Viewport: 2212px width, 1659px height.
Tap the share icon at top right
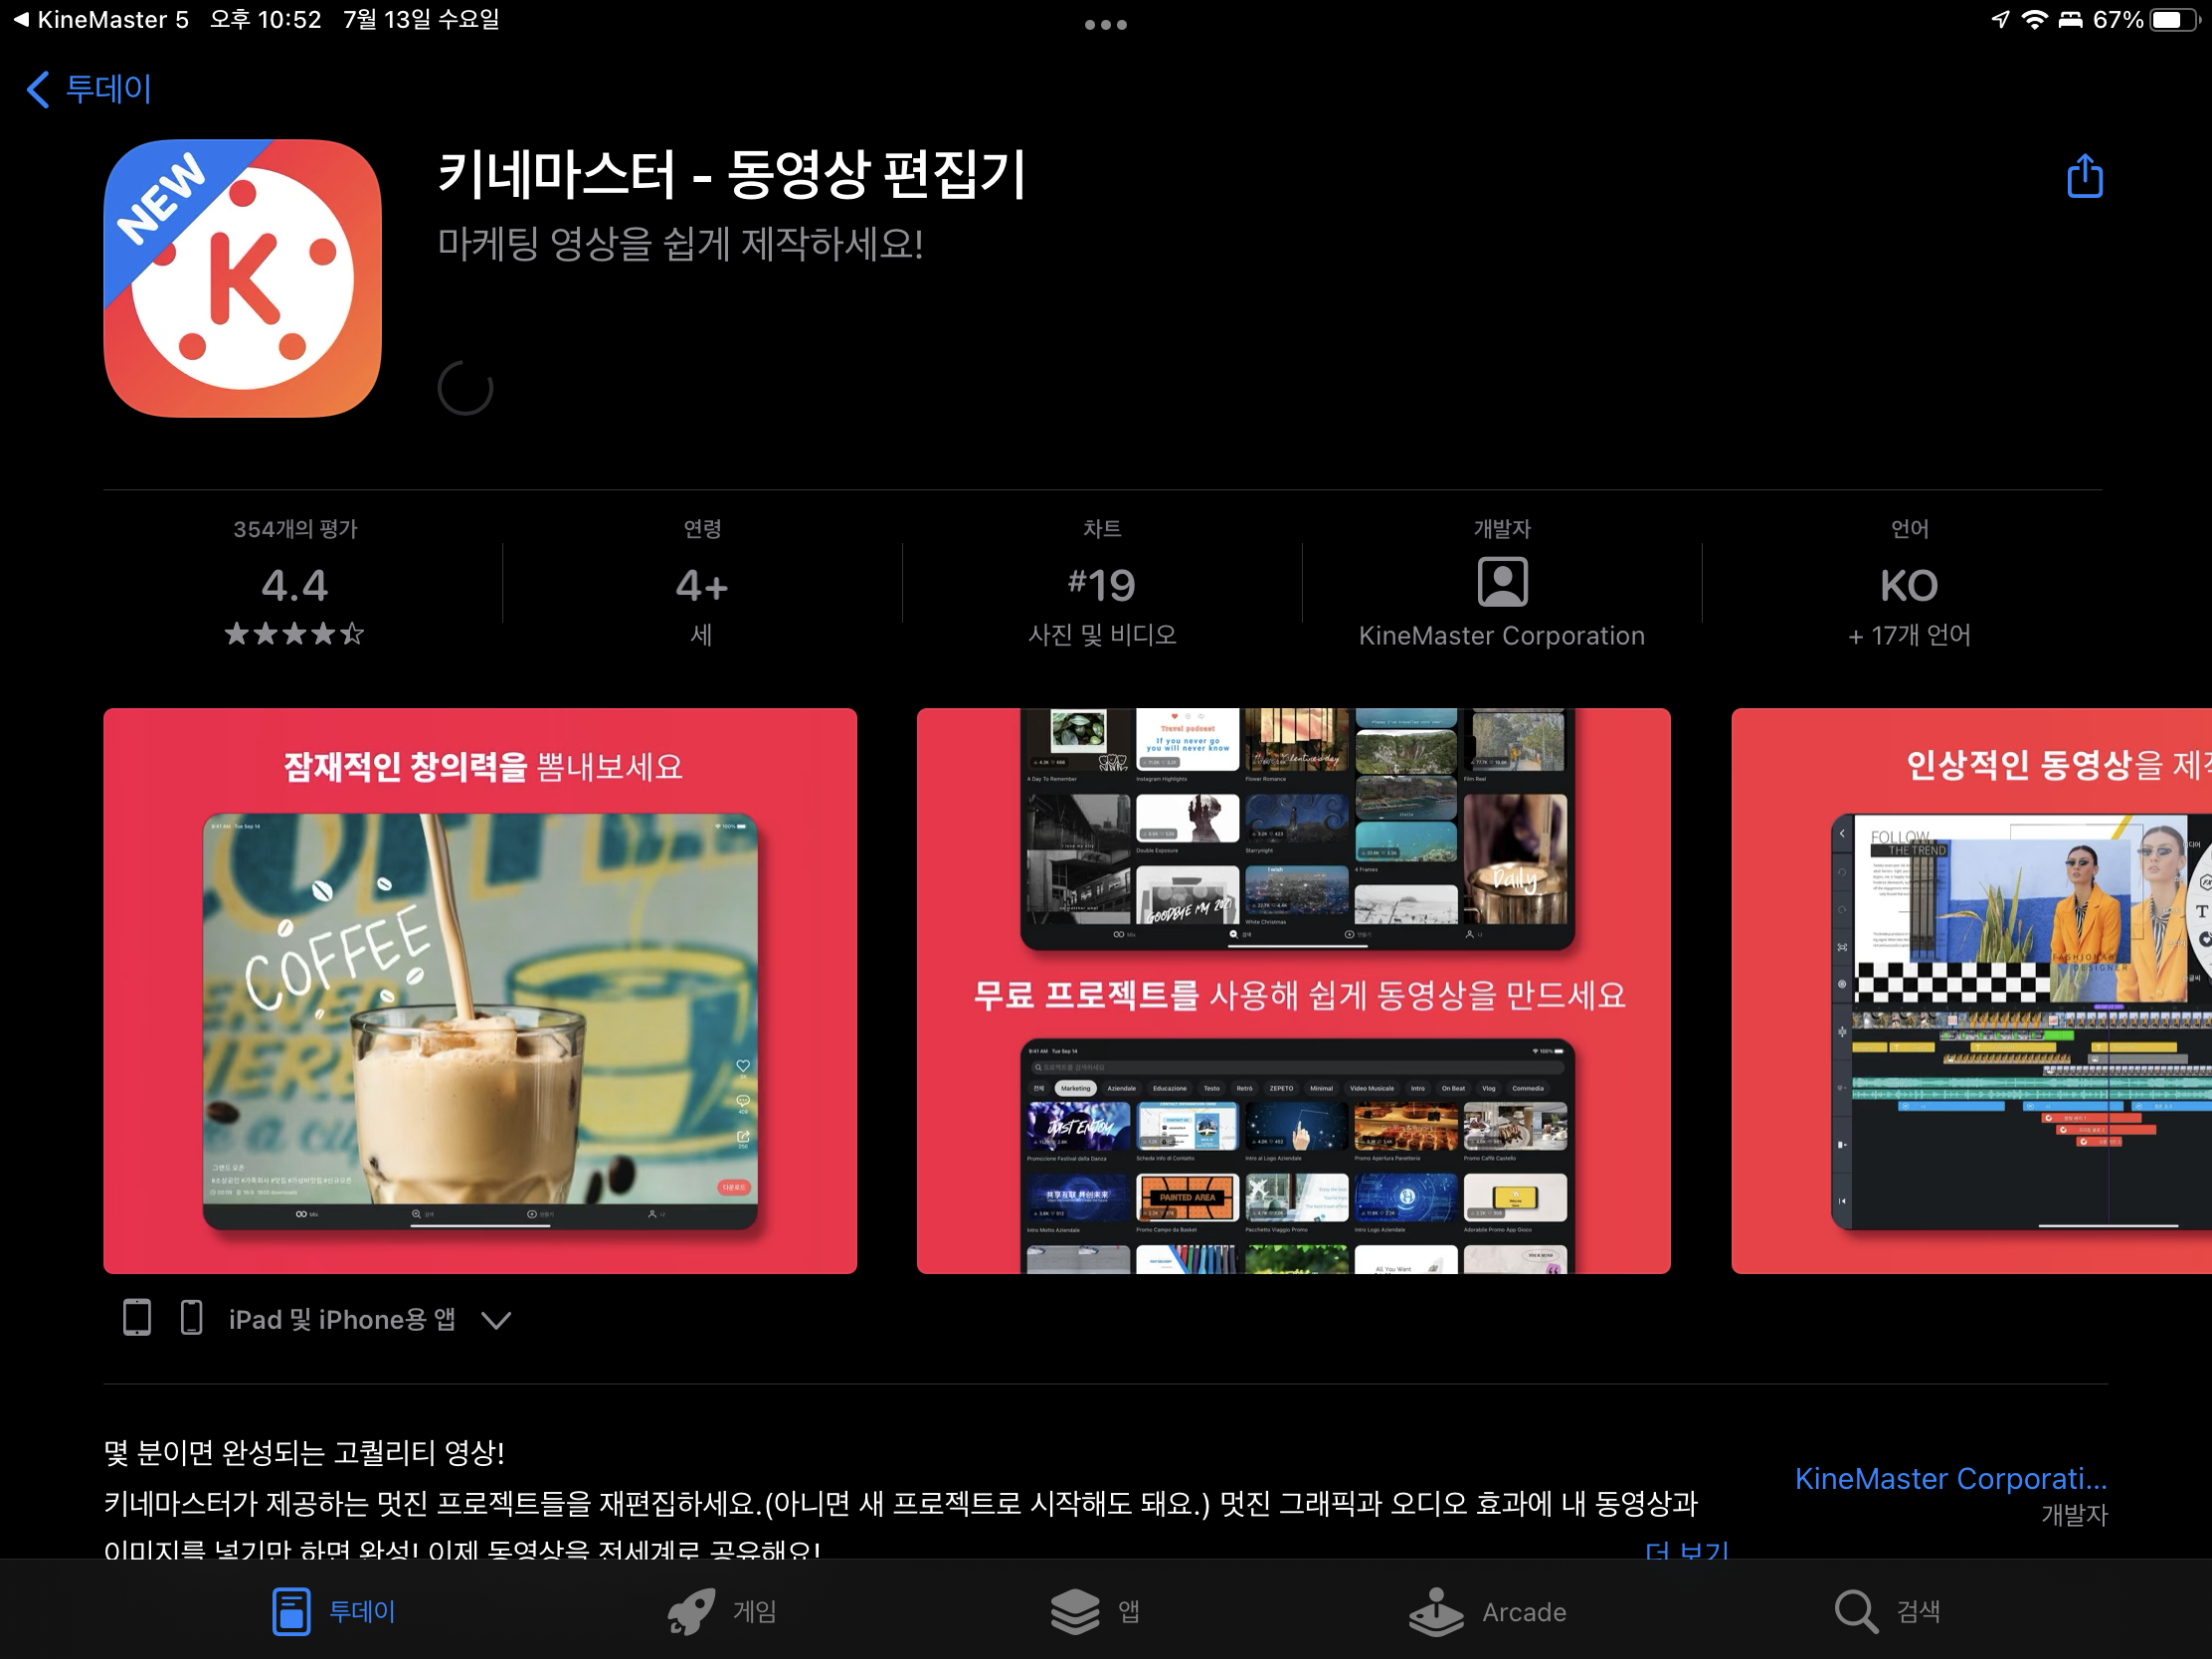pos(2084,177)
